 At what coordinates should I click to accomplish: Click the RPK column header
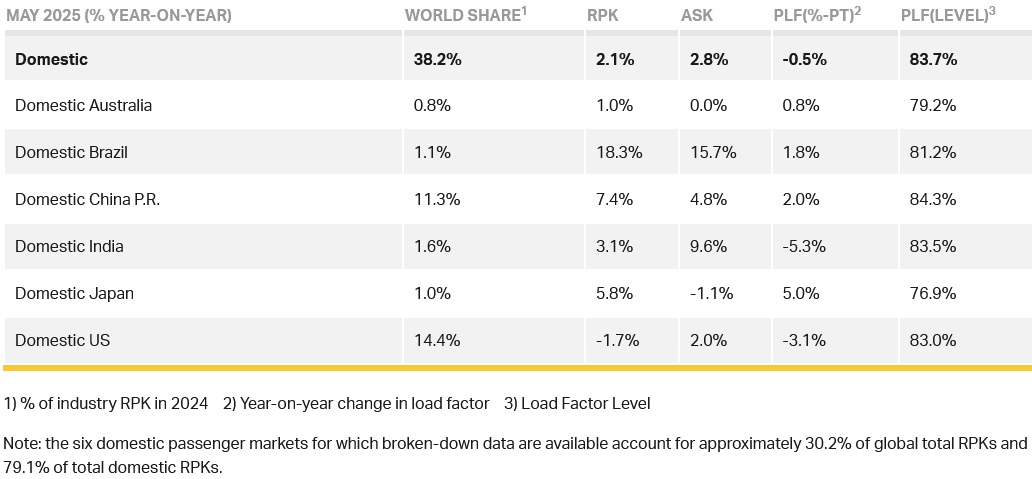(602, 15)
